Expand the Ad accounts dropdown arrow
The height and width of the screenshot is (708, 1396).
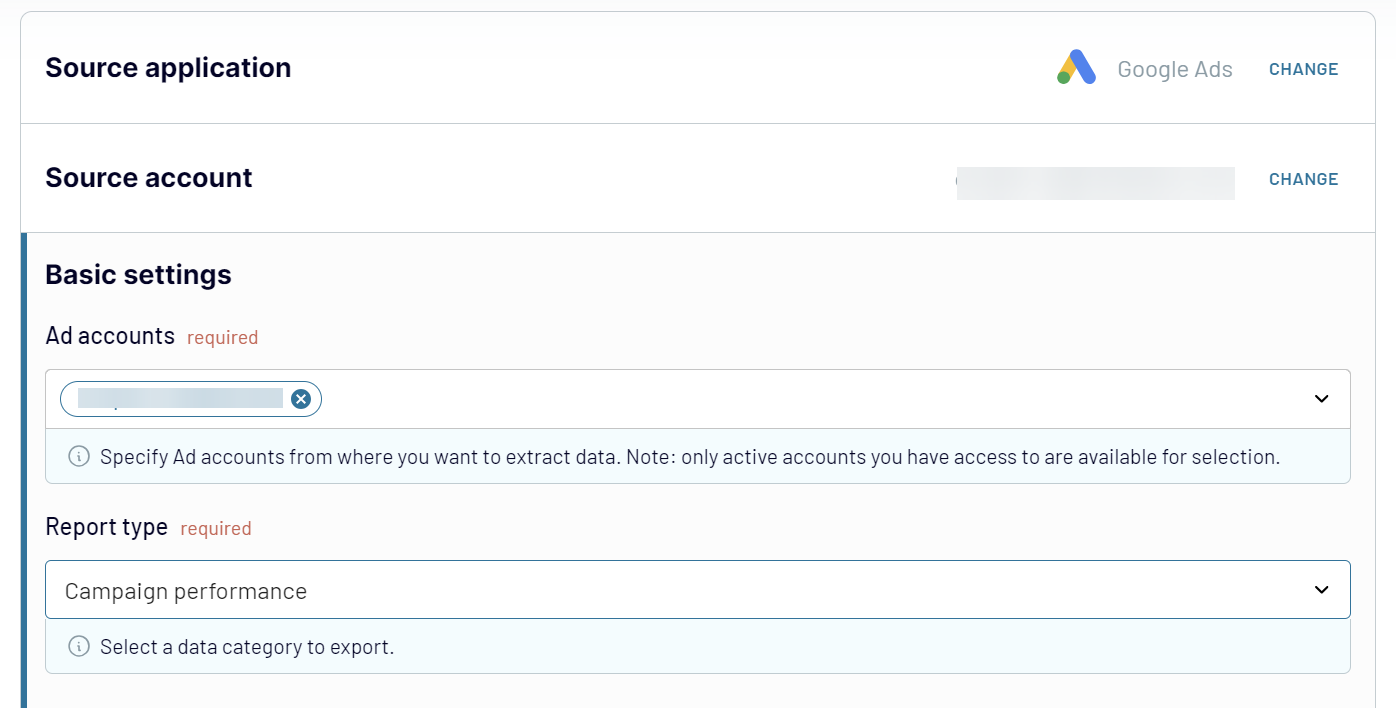pos(1321,399)
